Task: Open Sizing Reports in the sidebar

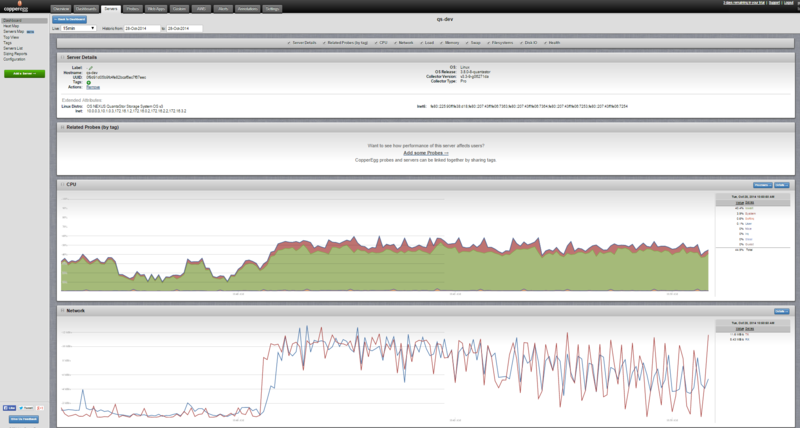Action: pos(15,54)
